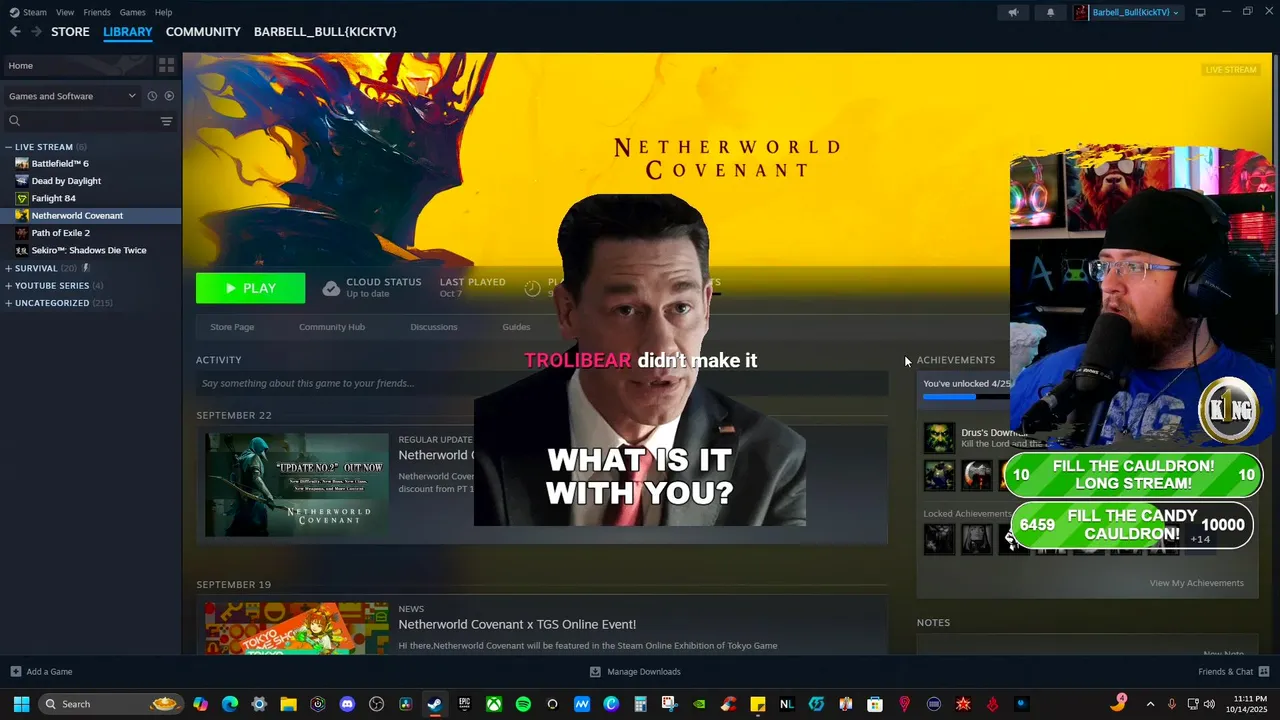Open the Store Page link
1280x720 pixels.
(232, 327)
